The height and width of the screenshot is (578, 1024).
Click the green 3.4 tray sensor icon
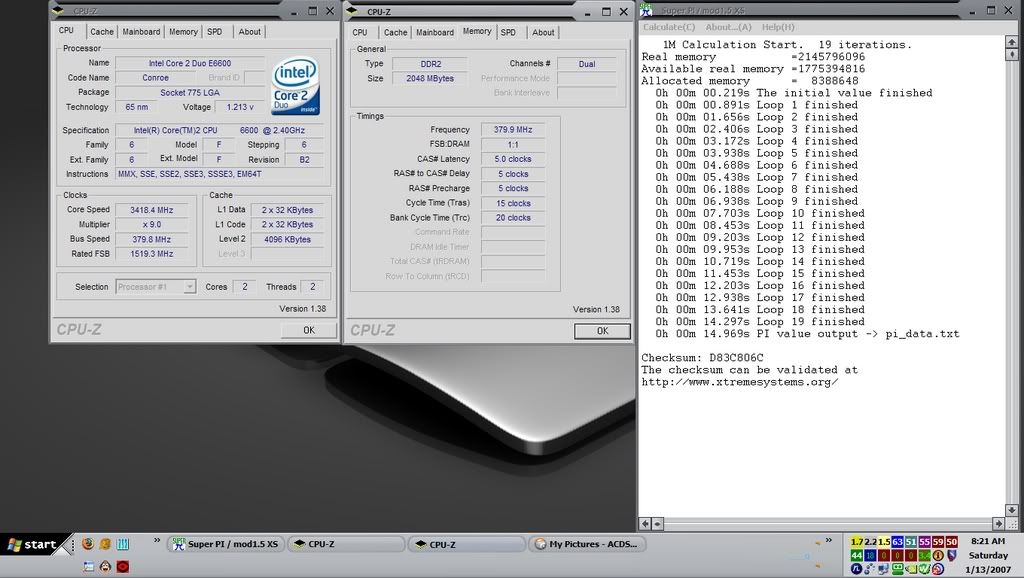[925, 555]
